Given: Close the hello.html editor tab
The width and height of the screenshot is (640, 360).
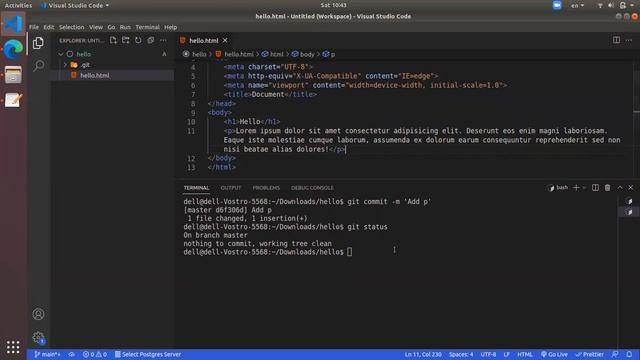Looking at the screenshot, I should 225,40.
